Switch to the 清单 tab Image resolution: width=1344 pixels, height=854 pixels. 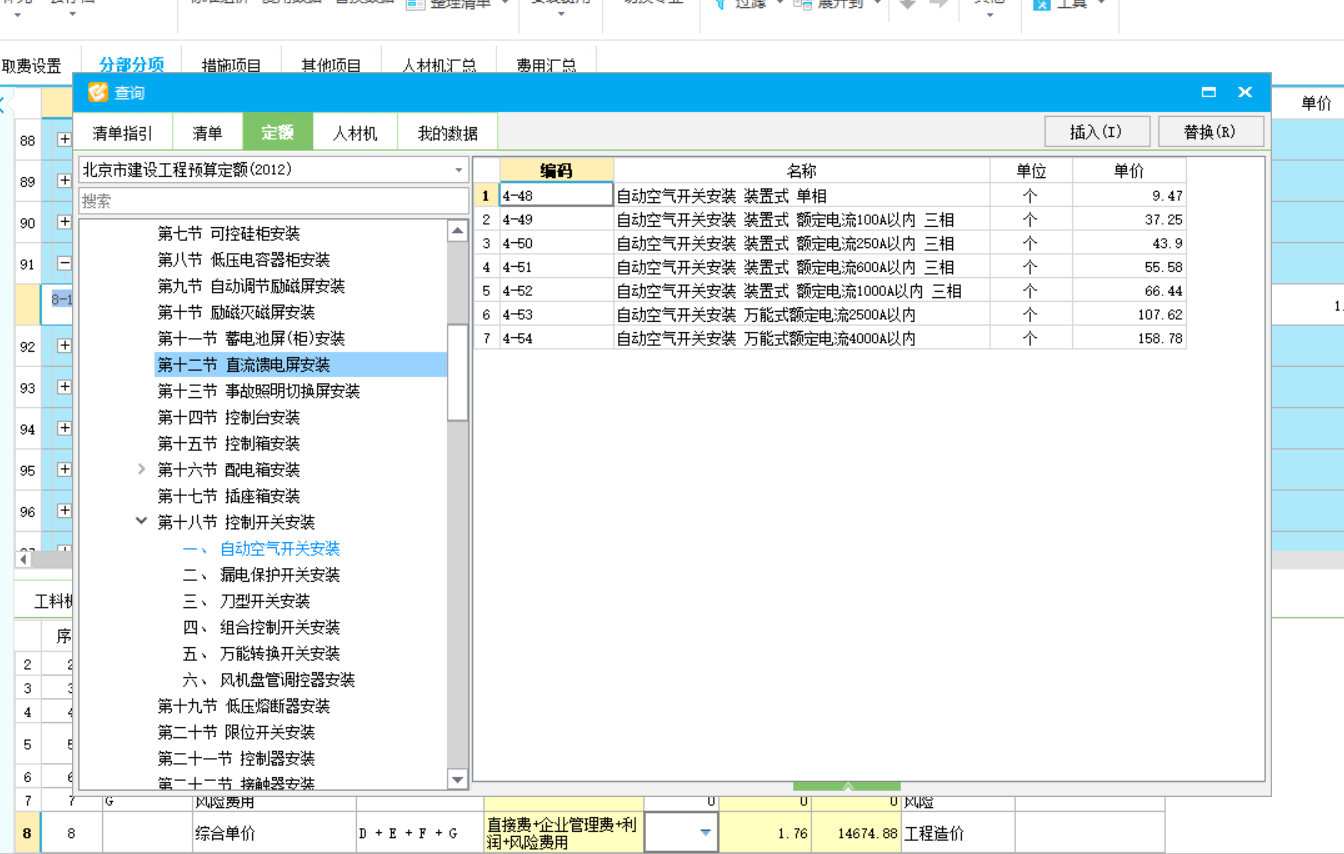pyautogui.click(x=207, y=133)
